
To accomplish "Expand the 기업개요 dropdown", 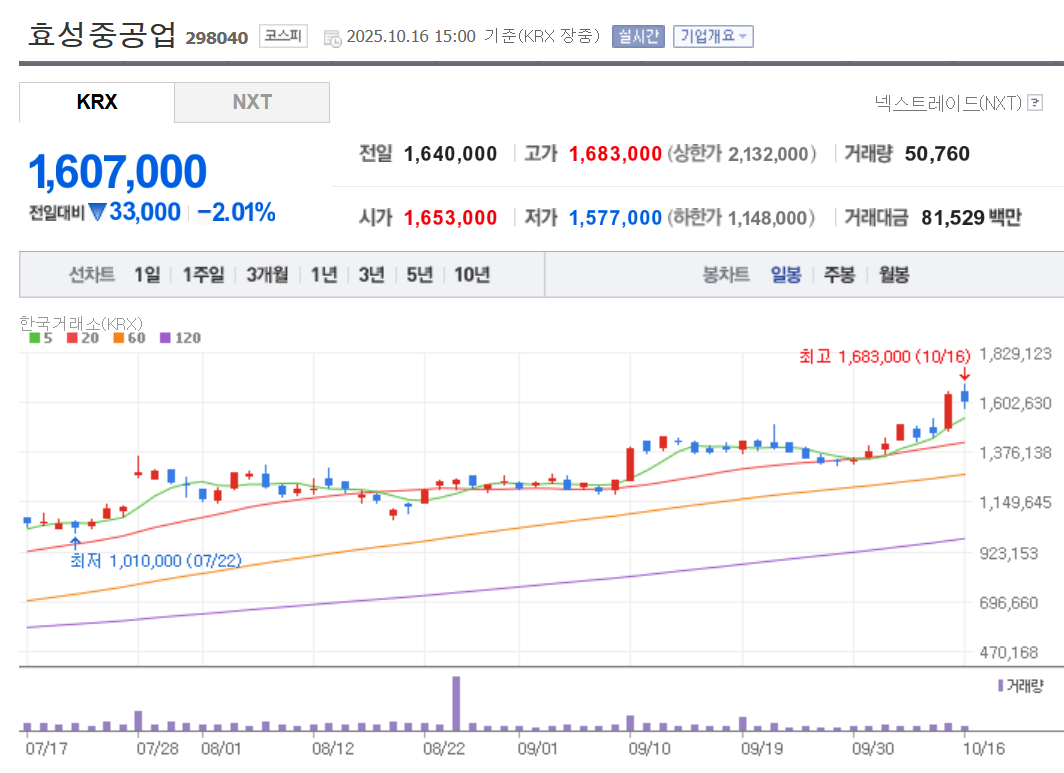I will tap(713, 36).
